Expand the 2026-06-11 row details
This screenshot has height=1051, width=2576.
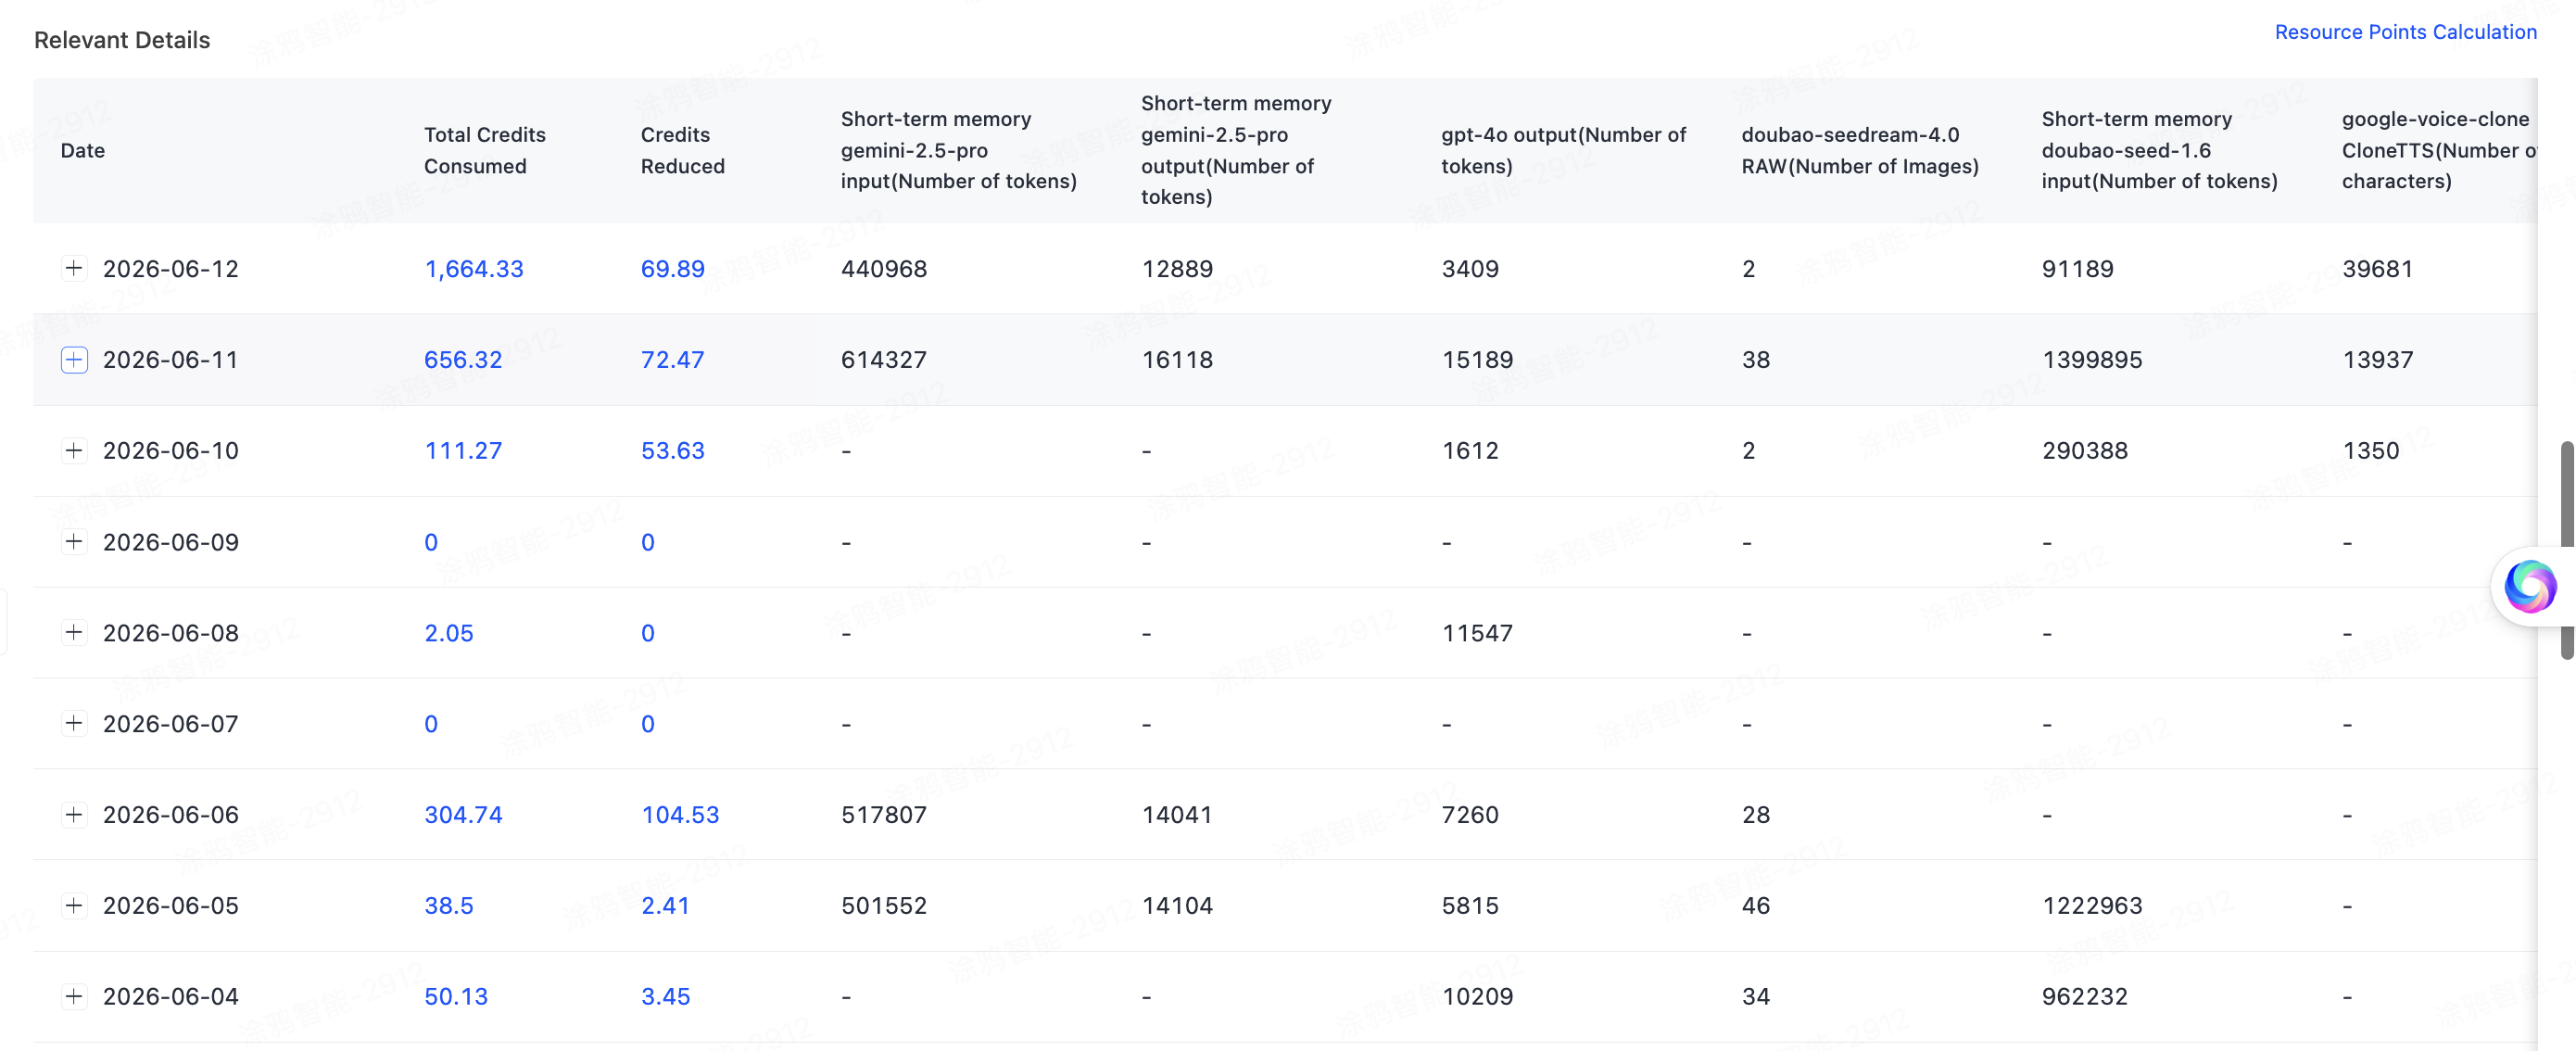(74, 359)
